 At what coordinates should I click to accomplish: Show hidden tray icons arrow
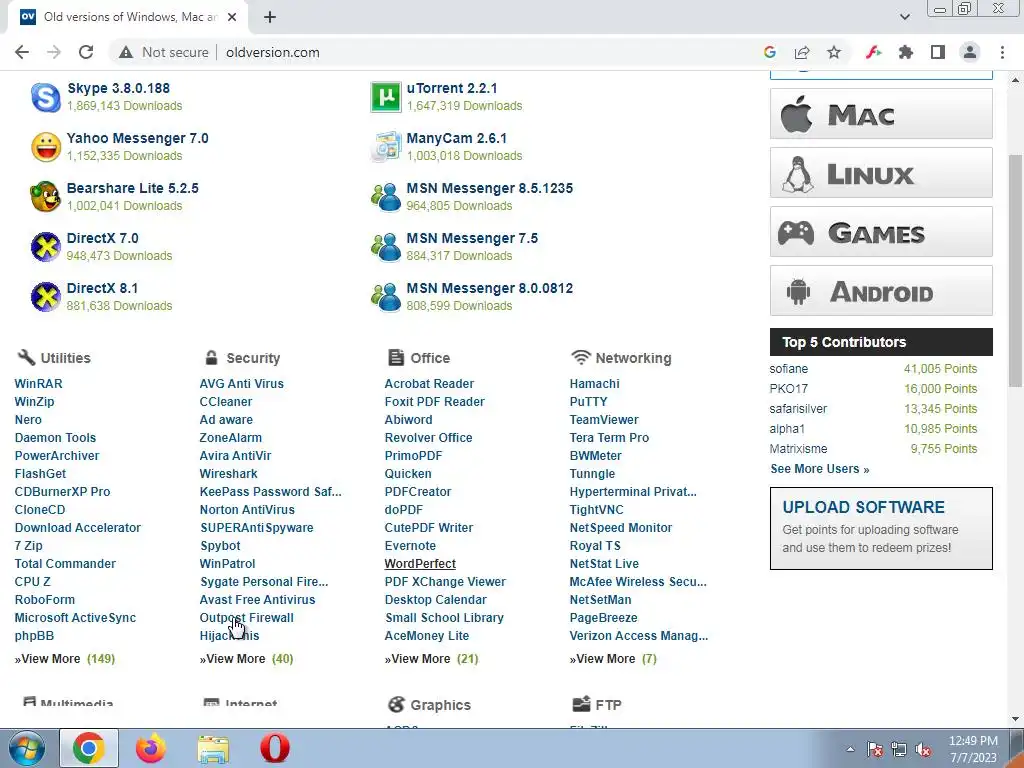[850, 750]
